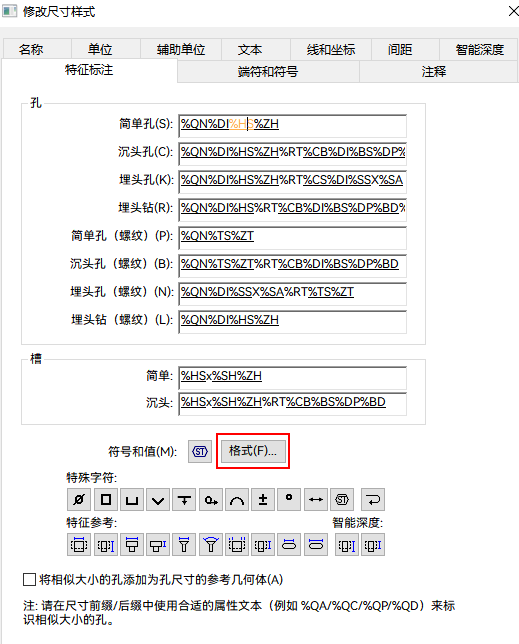
Task: Enable 将相似大小的孔添加为孔尺寸的参考几何体 checkbox
Action: 30,580
